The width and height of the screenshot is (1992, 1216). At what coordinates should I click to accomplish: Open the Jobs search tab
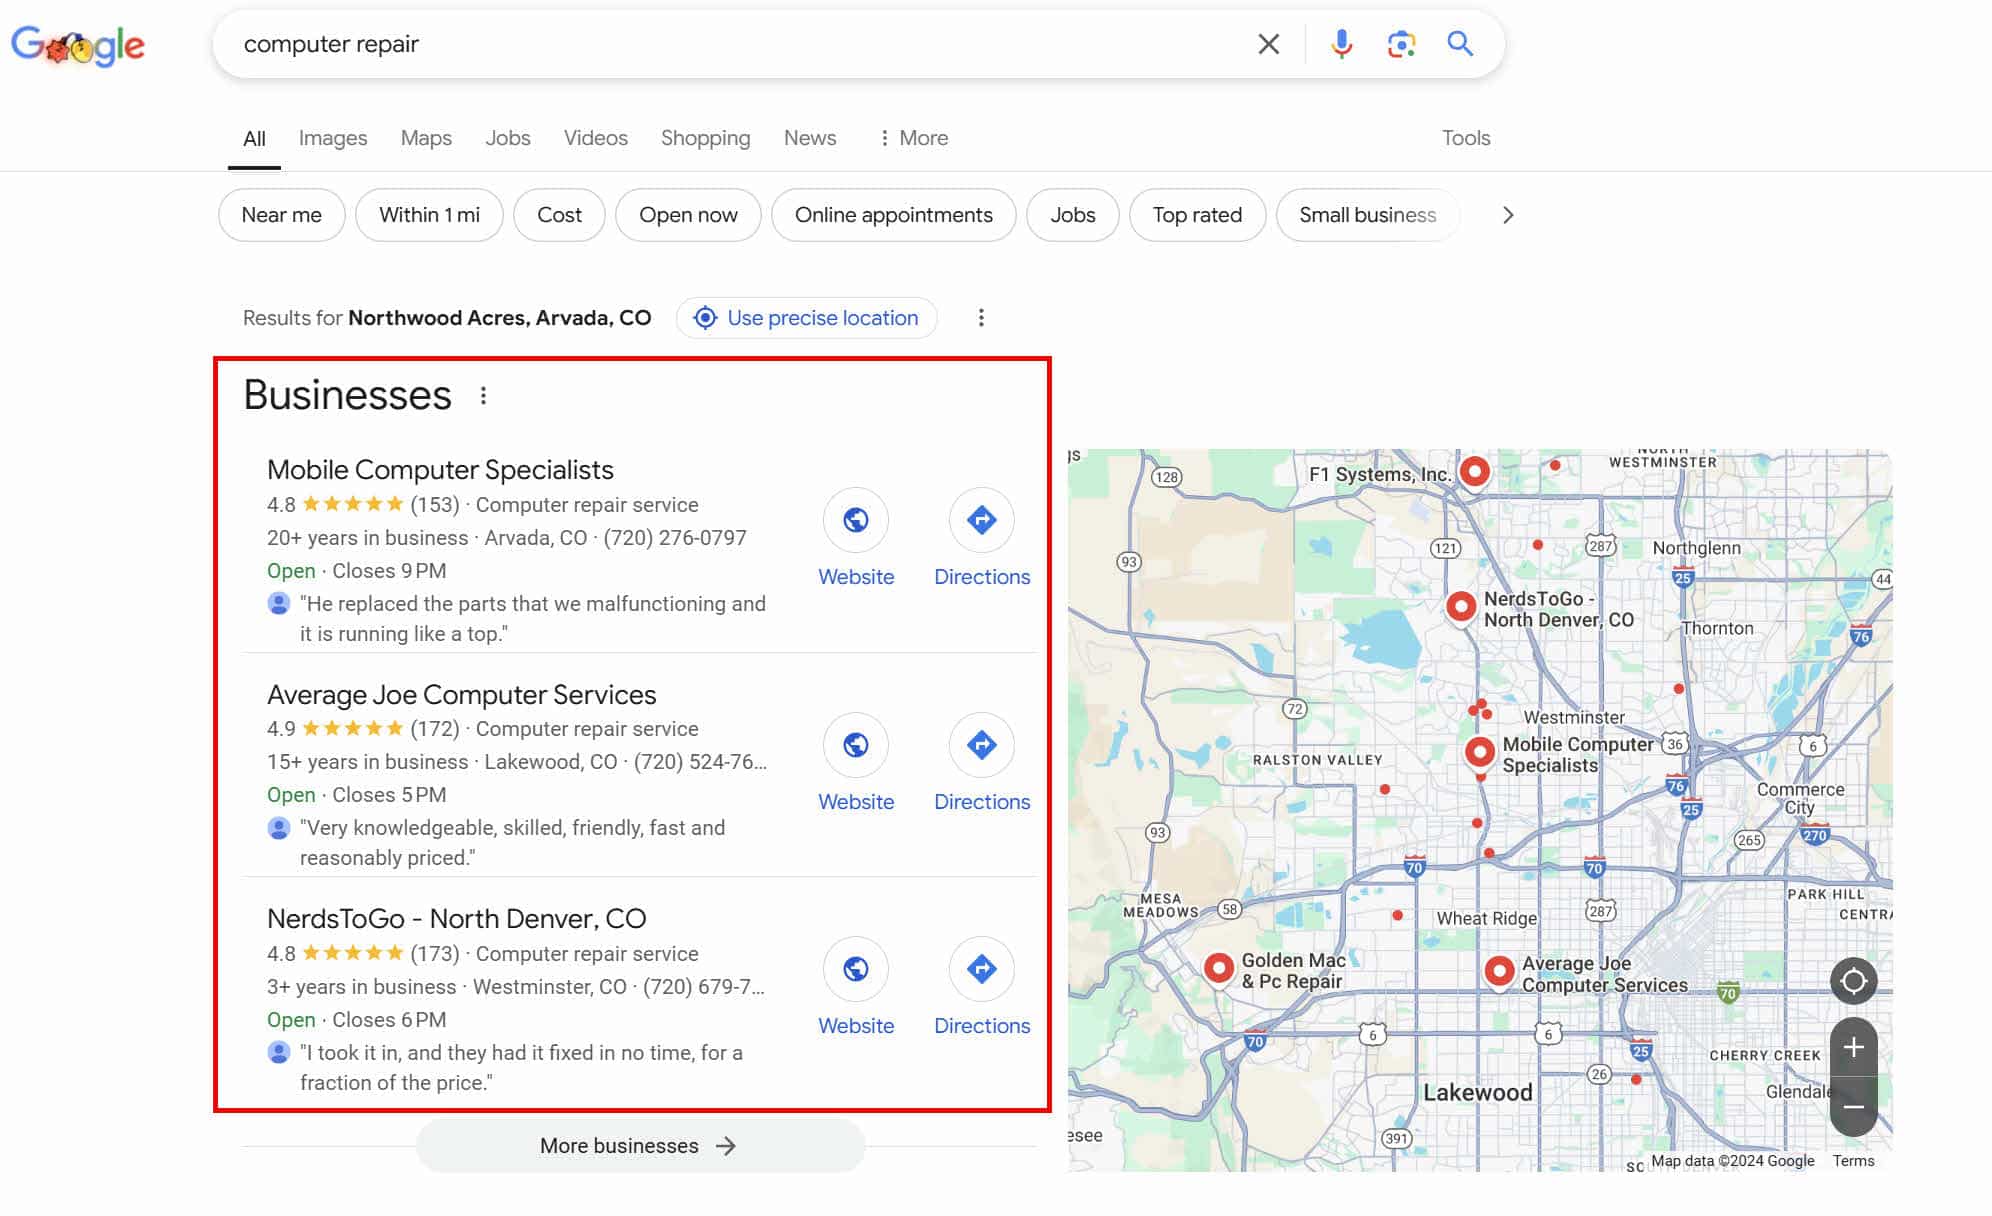pyautogui.click(x=508, y=138)
